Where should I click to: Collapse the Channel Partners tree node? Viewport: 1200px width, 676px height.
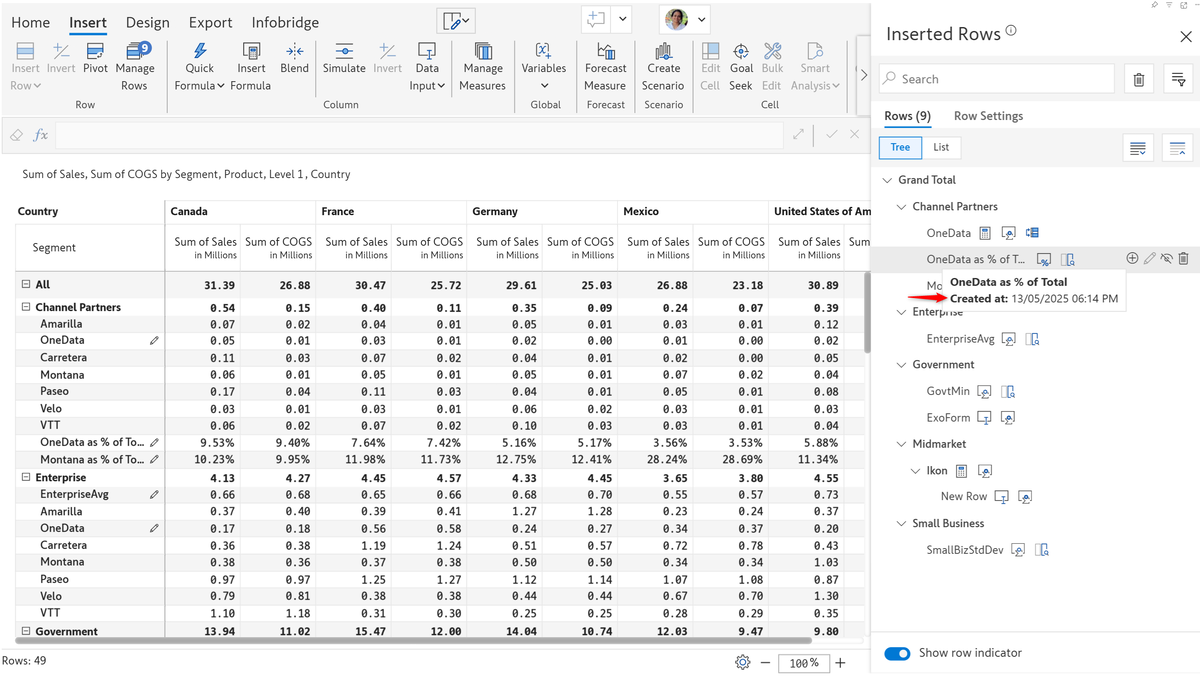click(x=902, y=207)
